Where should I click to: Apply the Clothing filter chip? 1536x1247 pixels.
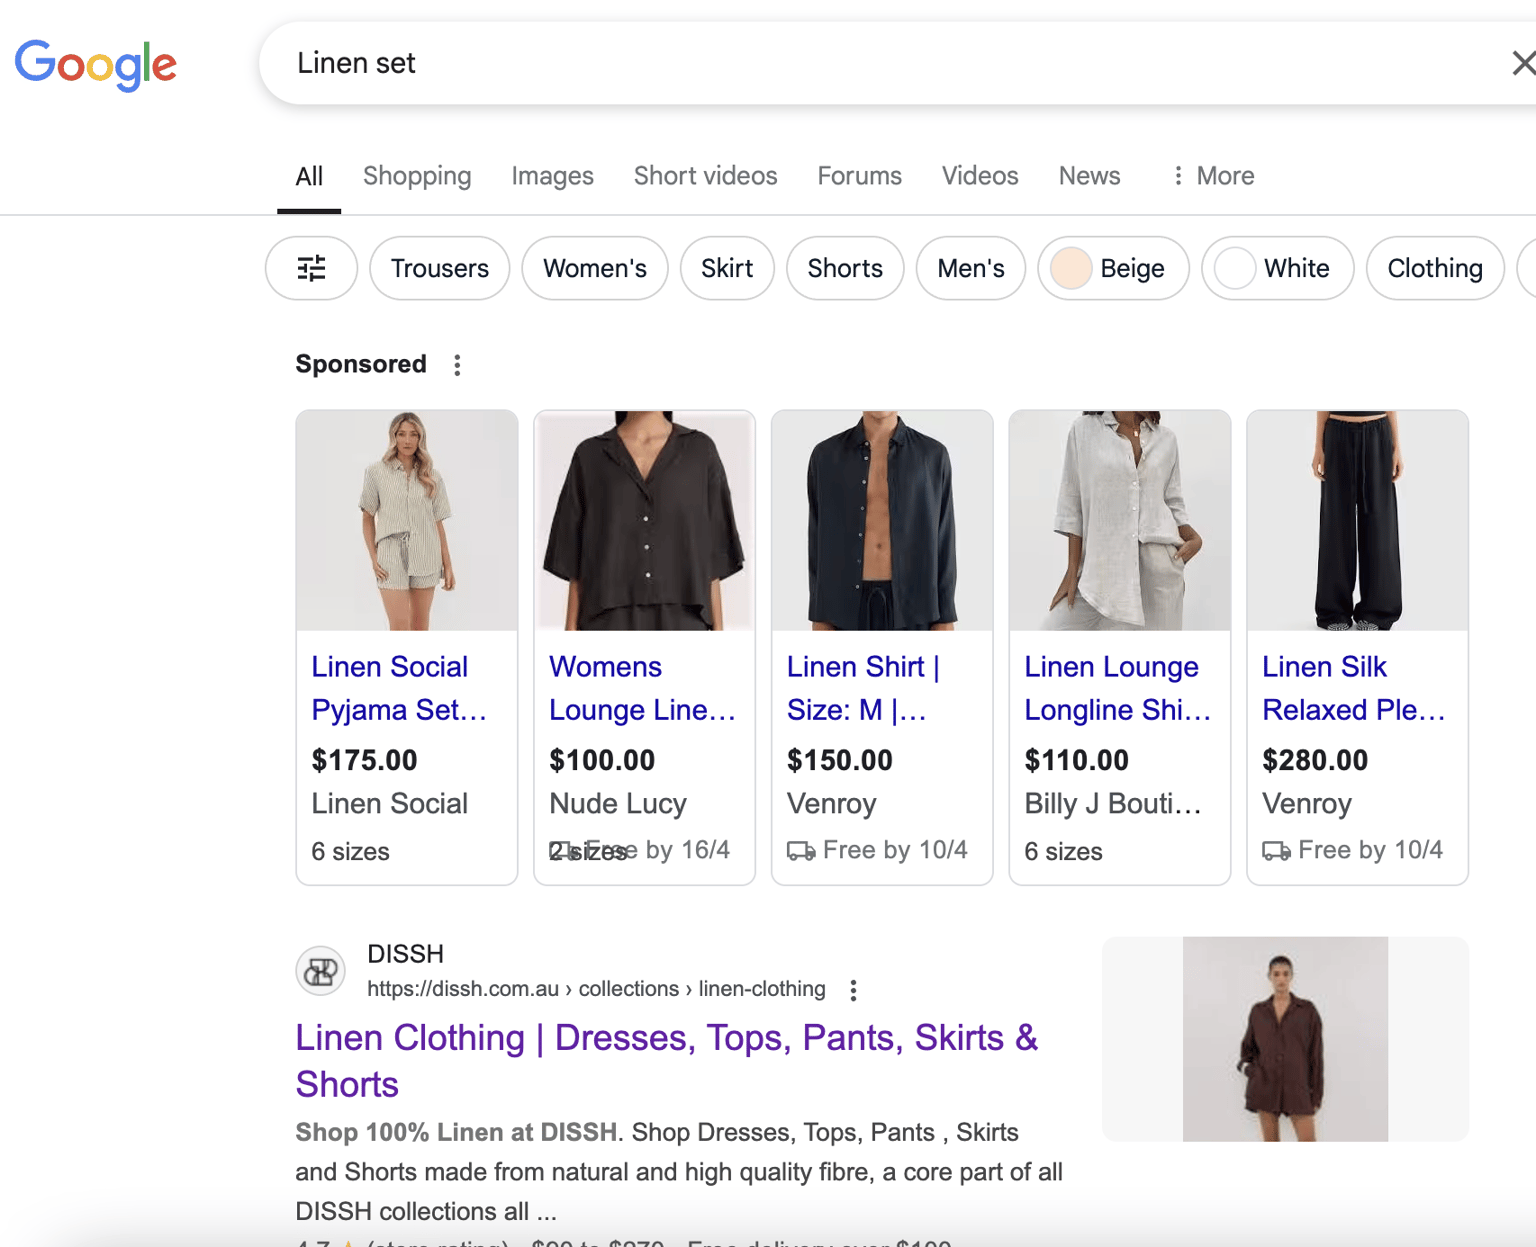point(1435,268)
